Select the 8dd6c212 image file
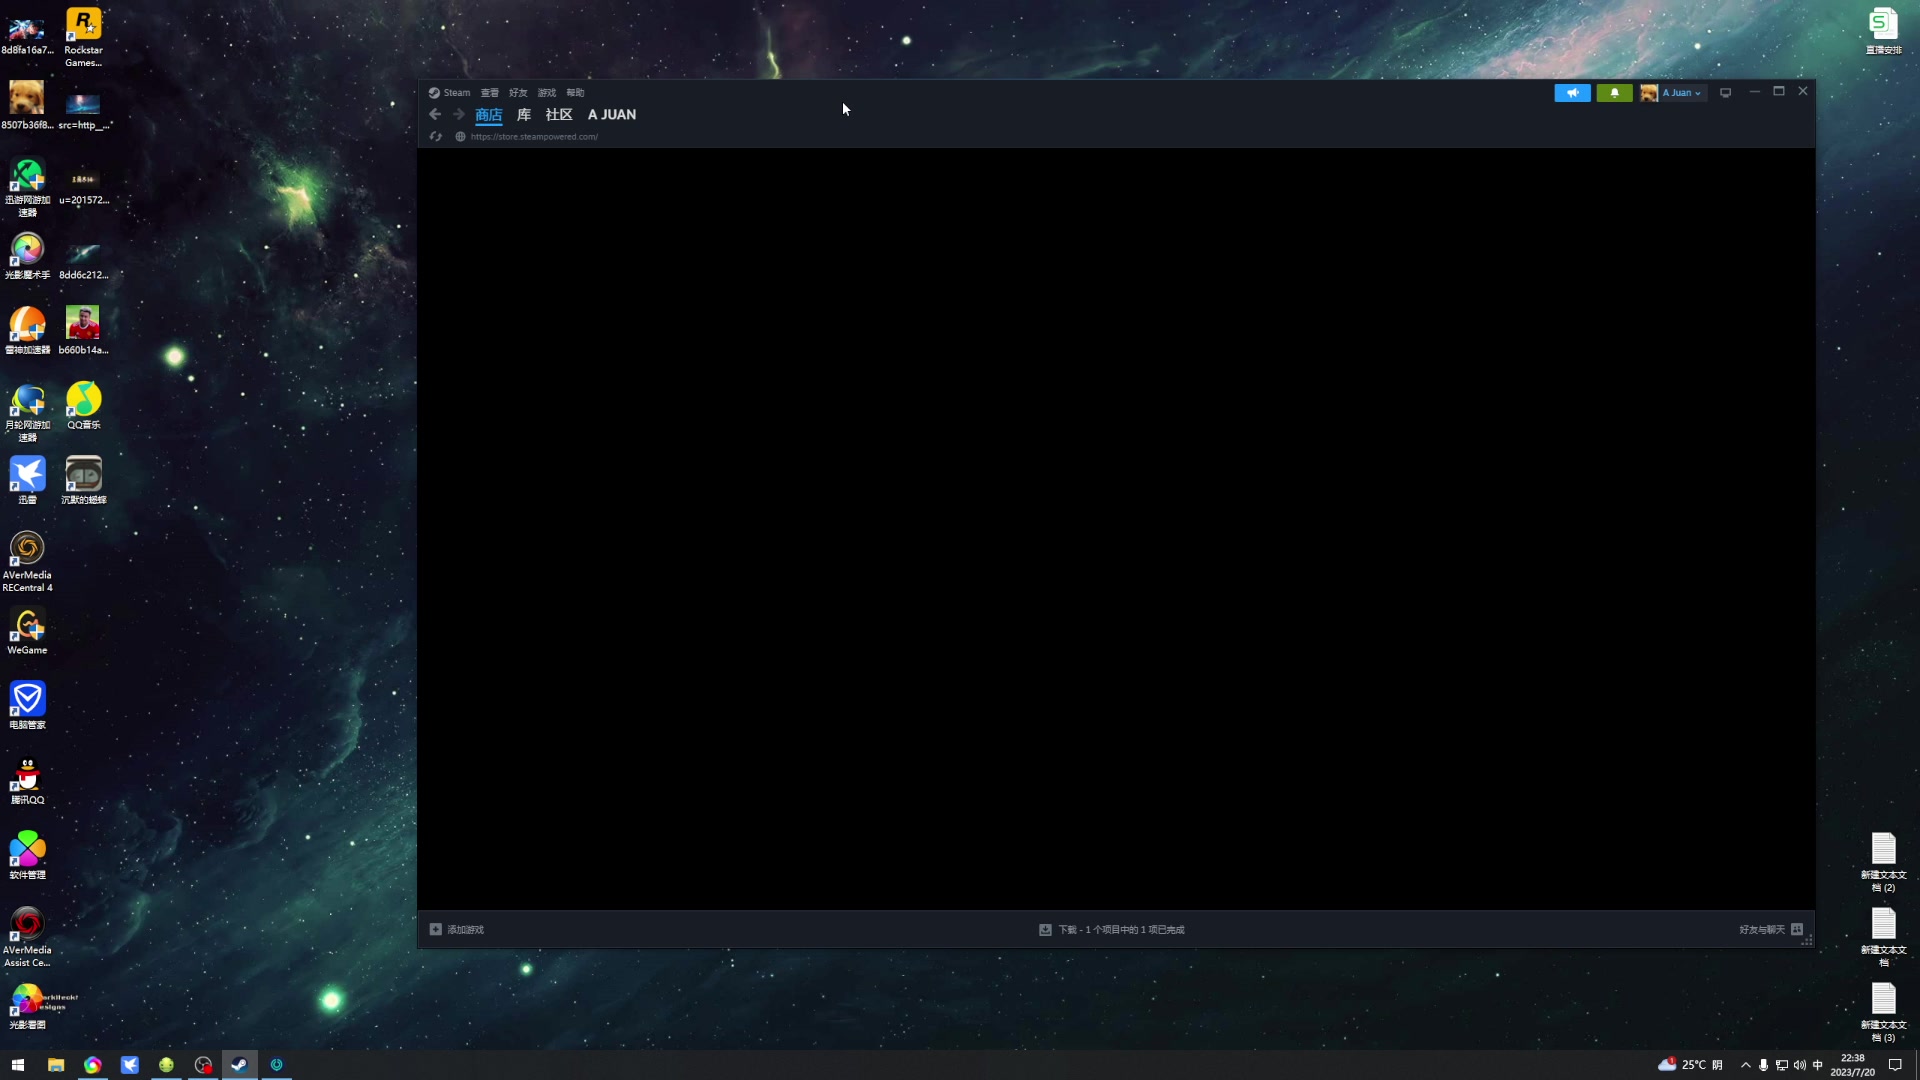The height and width of the screenshot is (1080, 1920). pos(83,260)
